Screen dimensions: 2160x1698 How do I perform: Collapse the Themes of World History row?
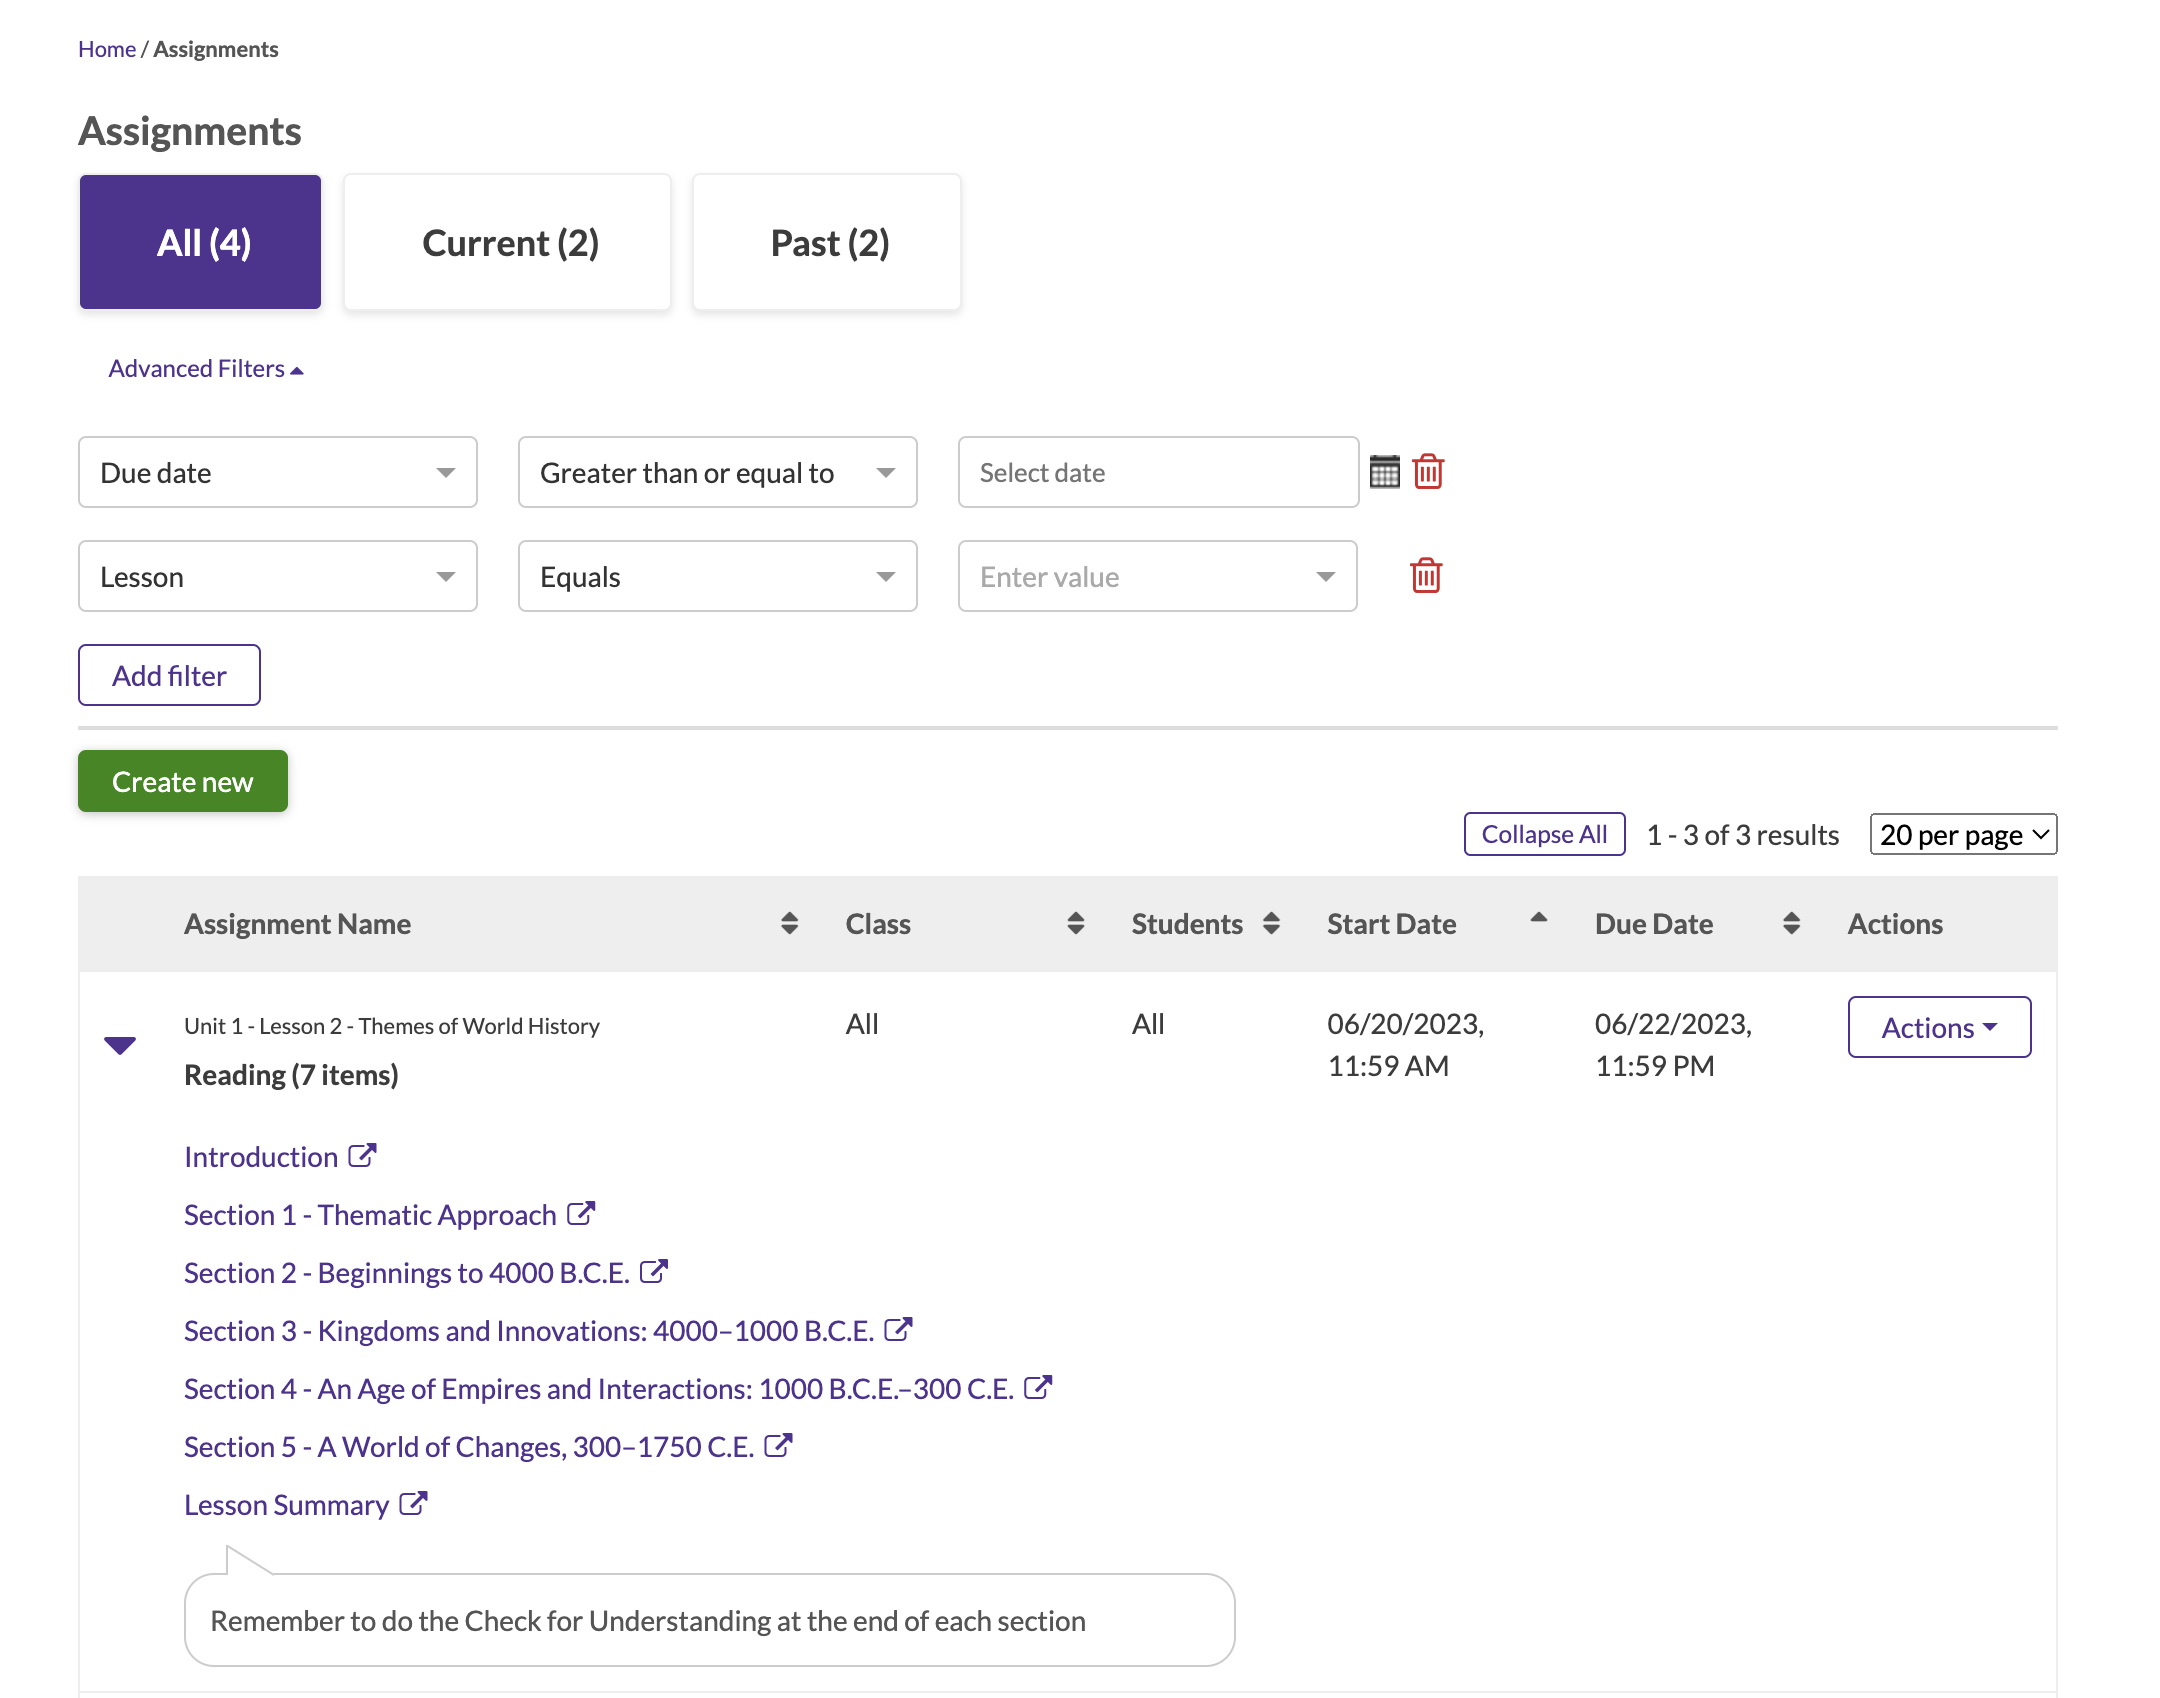point(120,1045)
